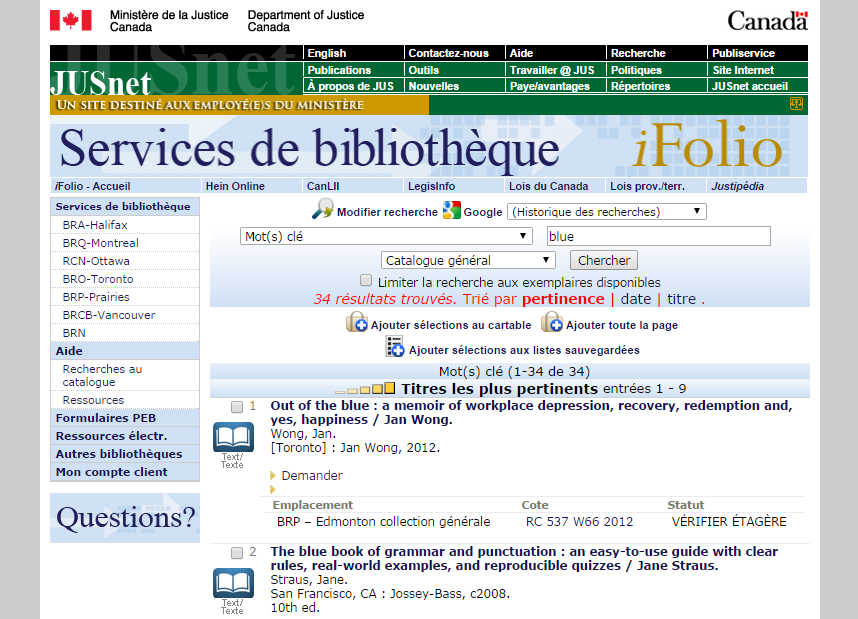Click the search field containing blue
The image size is (858, 619).
click(x=658, y=236)
